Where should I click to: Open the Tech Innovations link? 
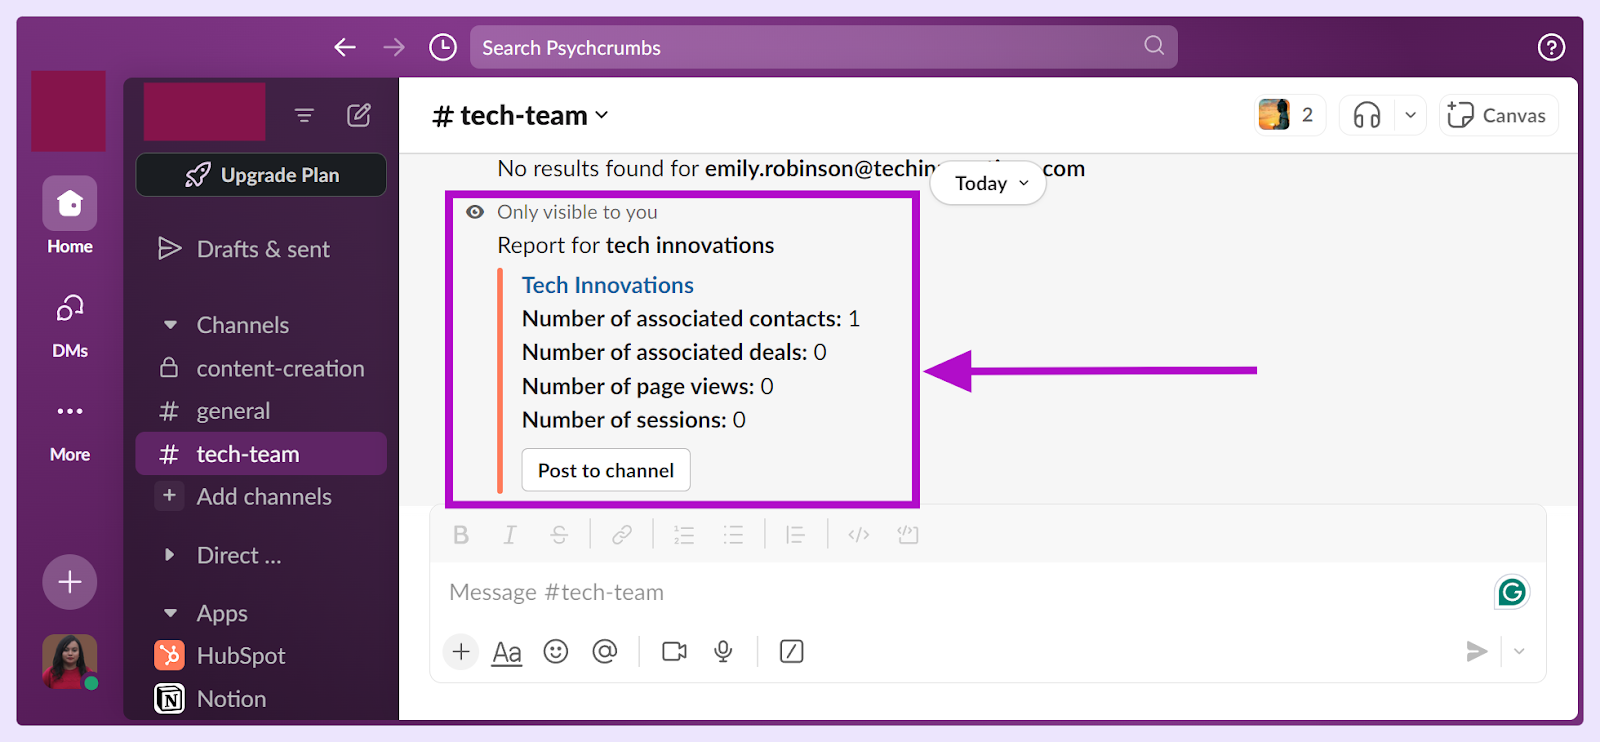coord(607,285)
